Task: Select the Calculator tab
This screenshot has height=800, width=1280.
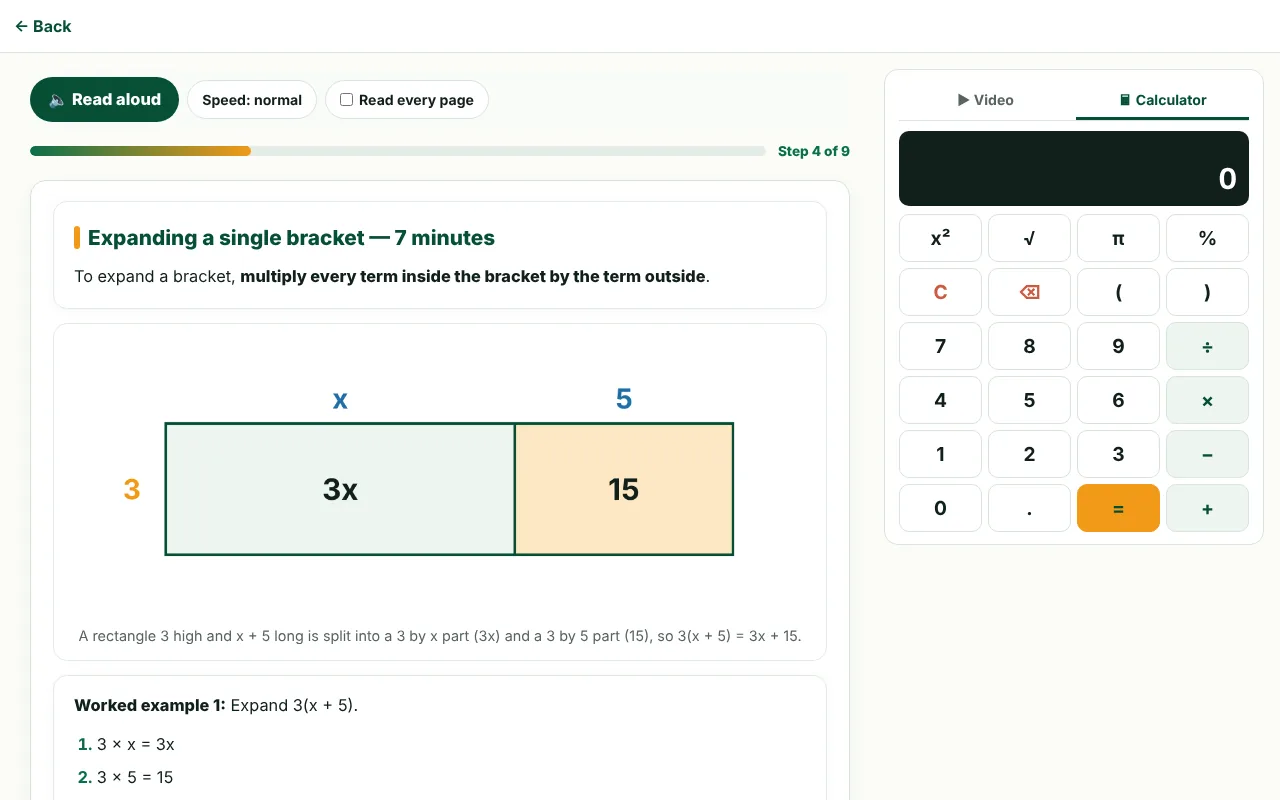Action: click(x=1162, y=100)
